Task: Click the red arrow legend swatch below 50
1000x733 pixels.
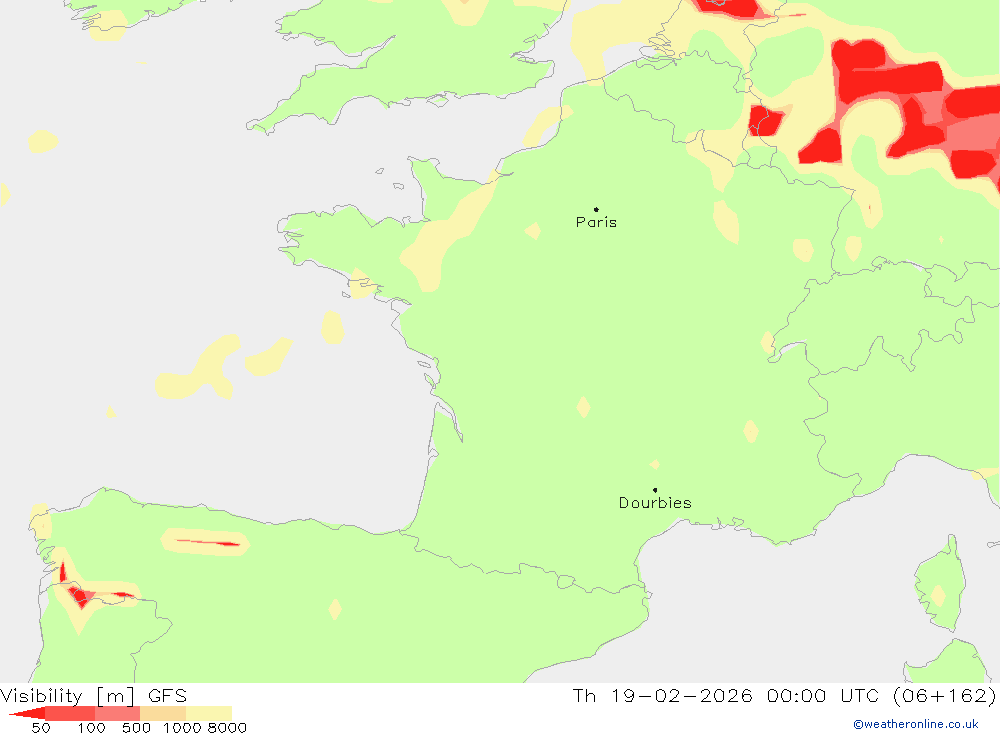Action: pos(27,713)
